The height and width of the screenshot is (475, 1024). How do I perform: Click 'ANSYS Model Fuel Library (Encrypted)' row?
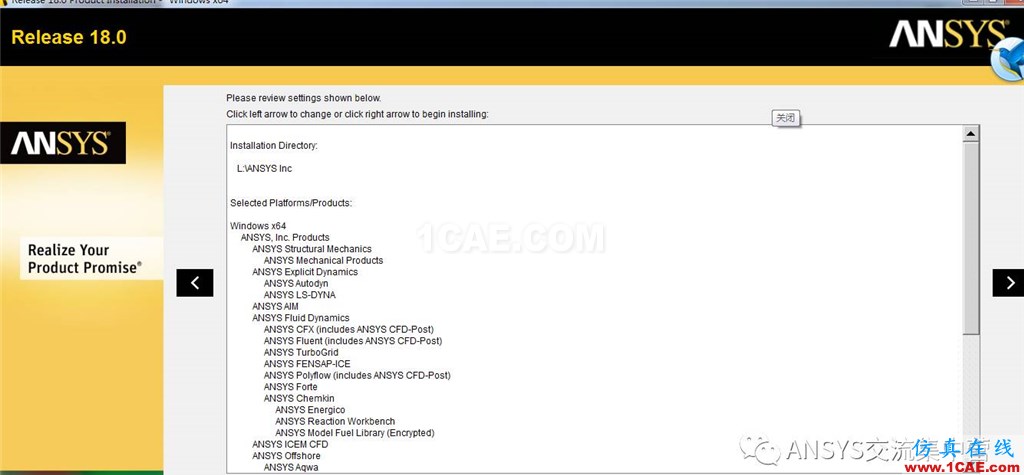click(x=355, y=433)
